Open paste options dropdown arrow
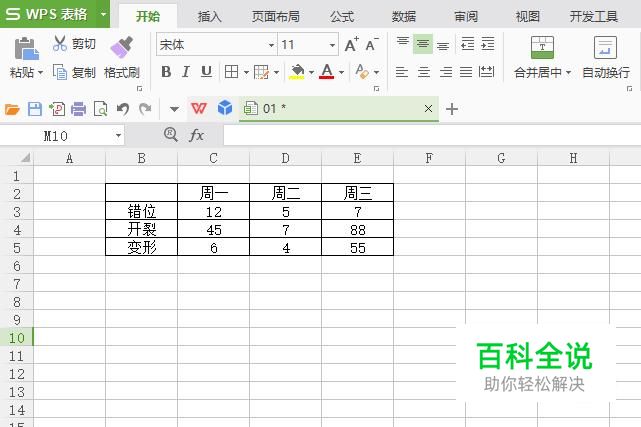Screen dimensions: 641x427 pos(40,73)
